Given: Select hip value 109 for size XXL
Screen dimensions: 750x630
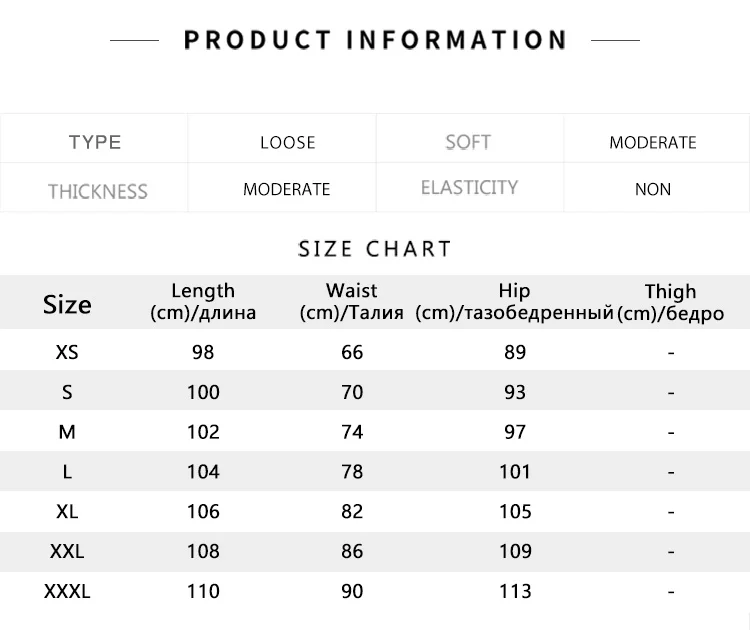Looking at the screenshot, I should (515, 551).
